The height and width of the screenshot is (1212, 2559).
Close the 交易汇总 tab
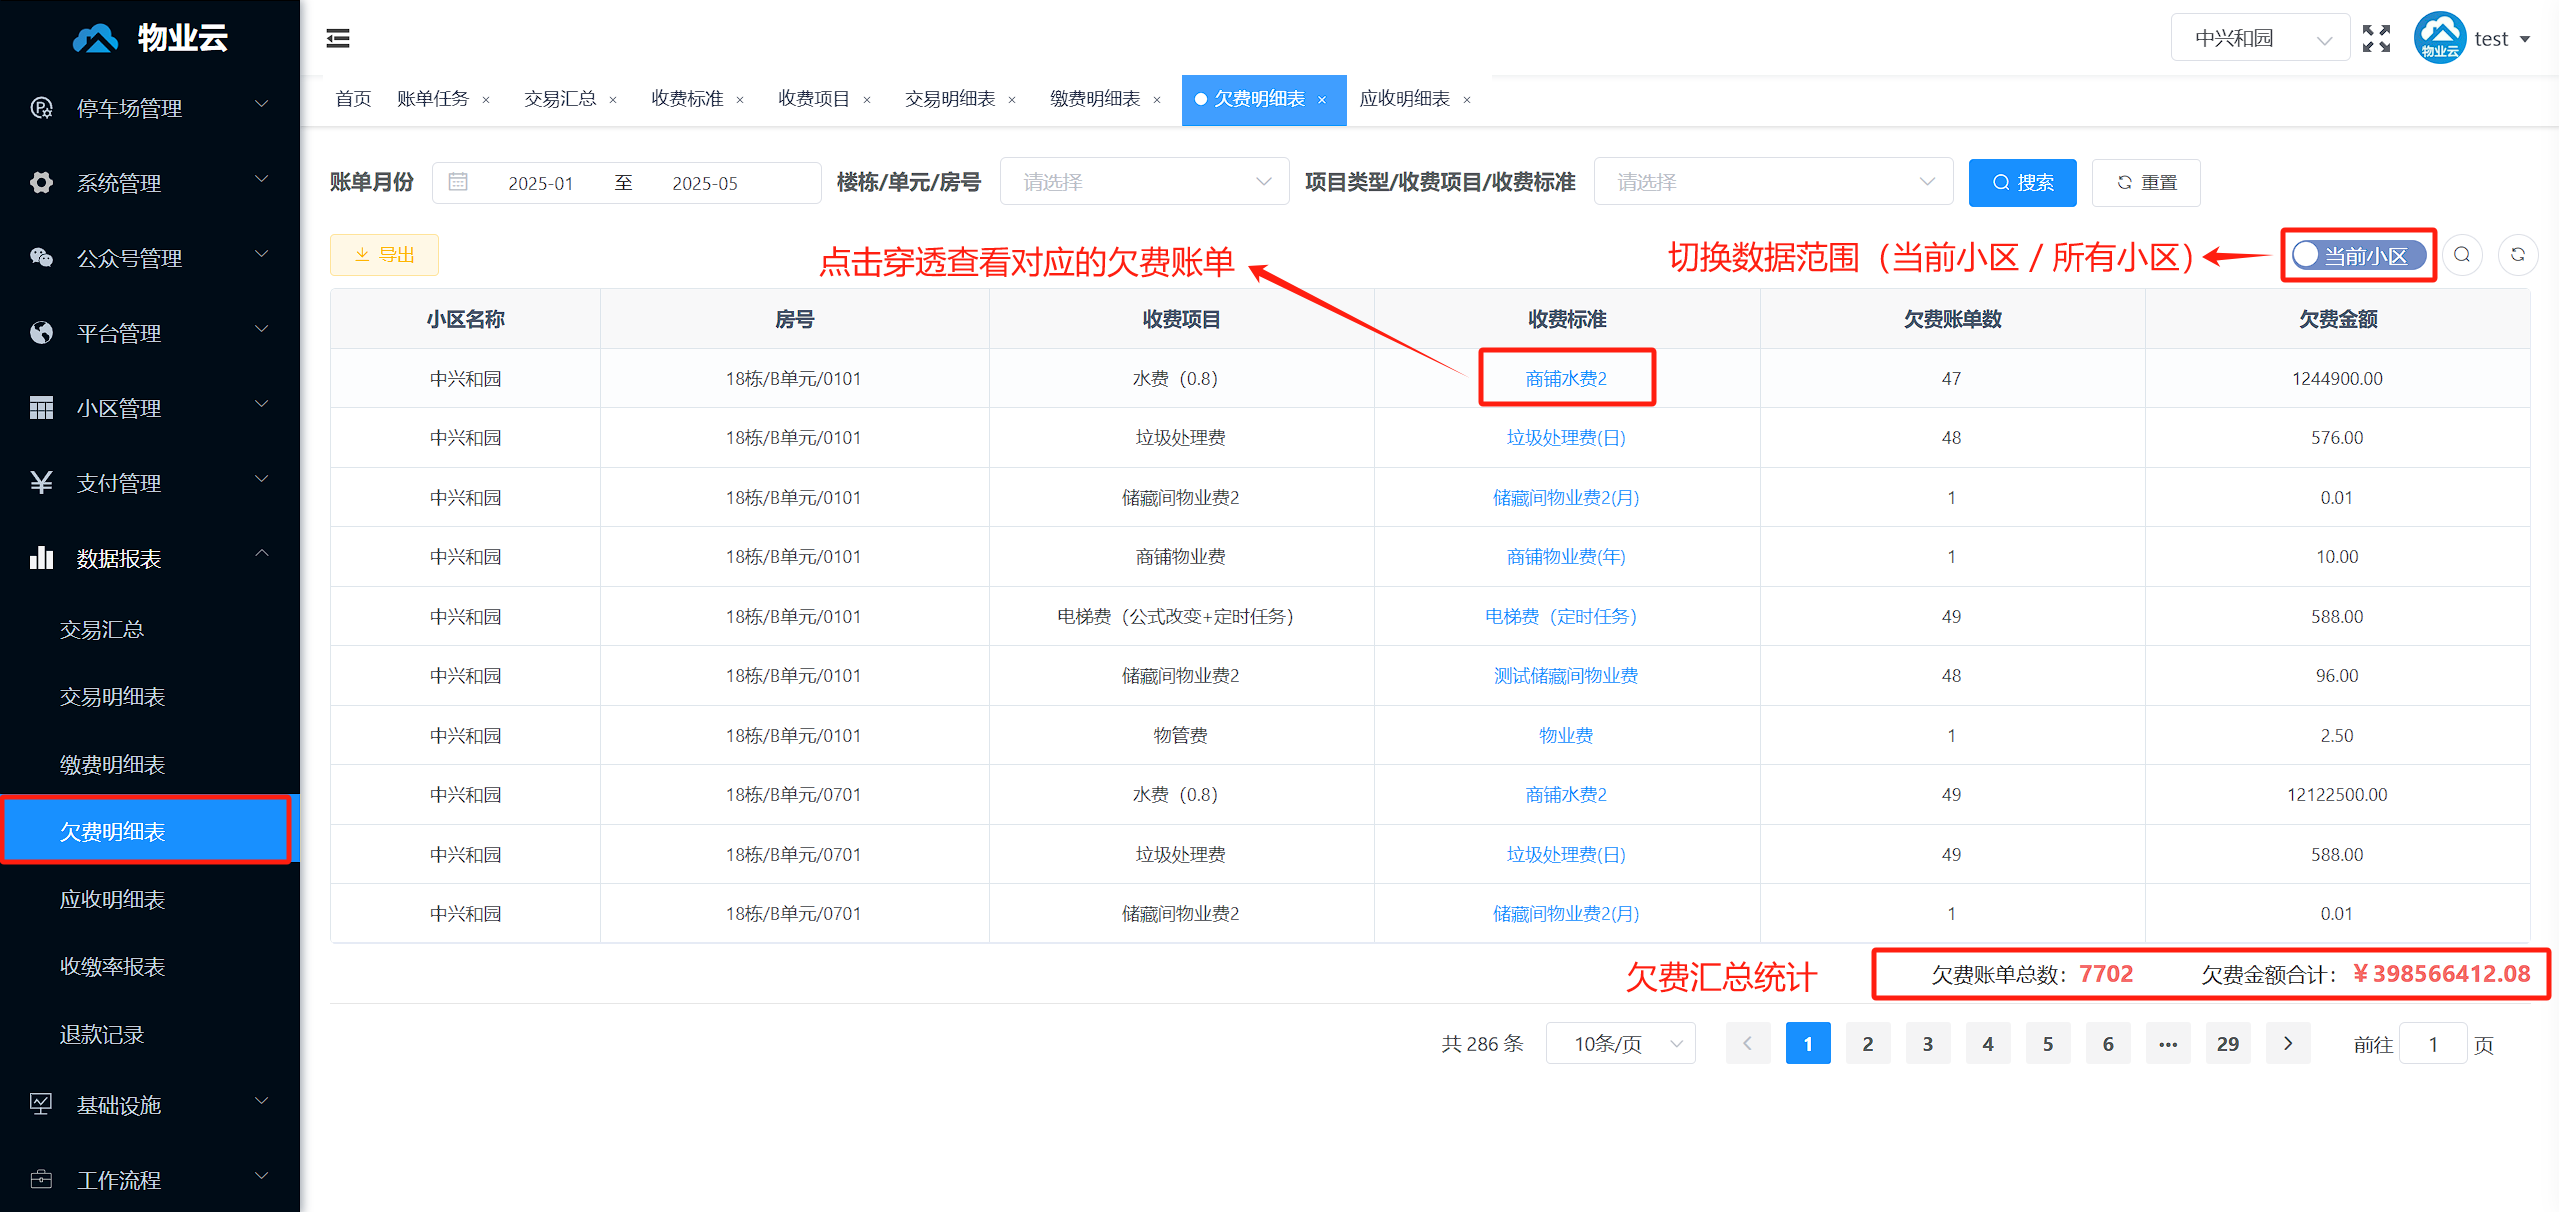click(x=613, y=99)
